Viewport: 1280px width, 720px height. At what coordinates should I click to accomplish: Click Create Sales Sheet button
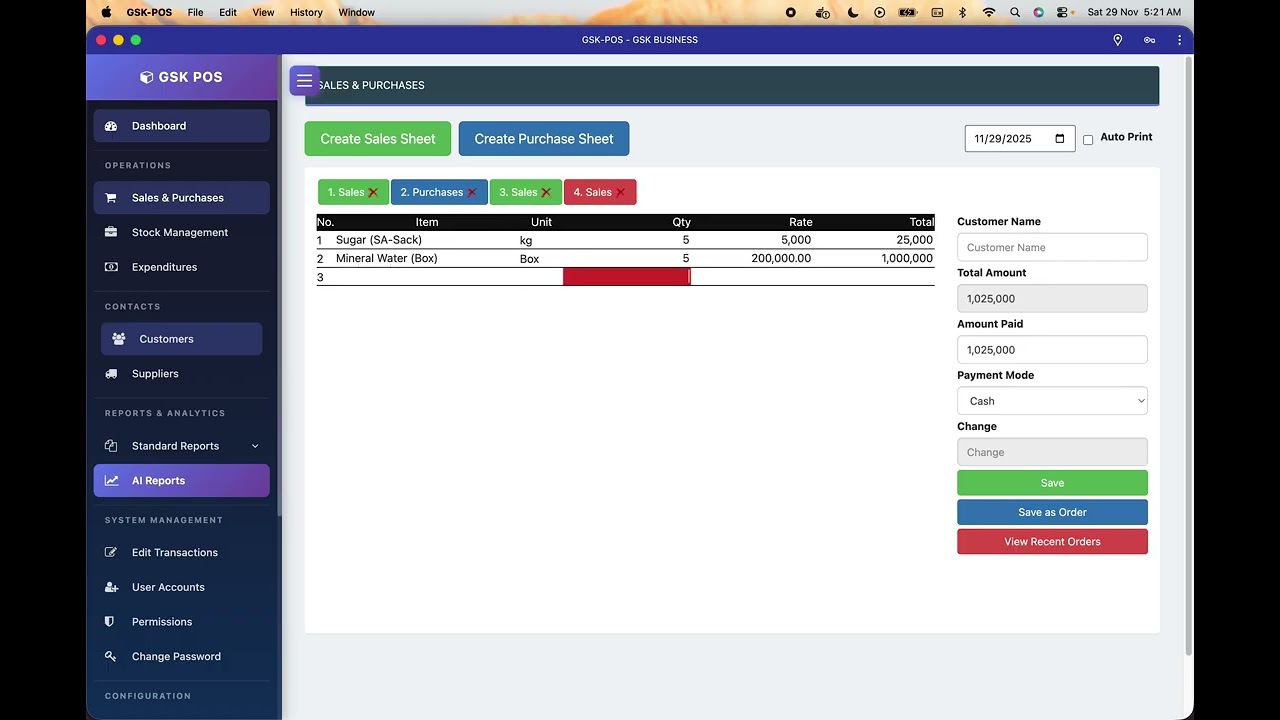[x=378, y=139]
